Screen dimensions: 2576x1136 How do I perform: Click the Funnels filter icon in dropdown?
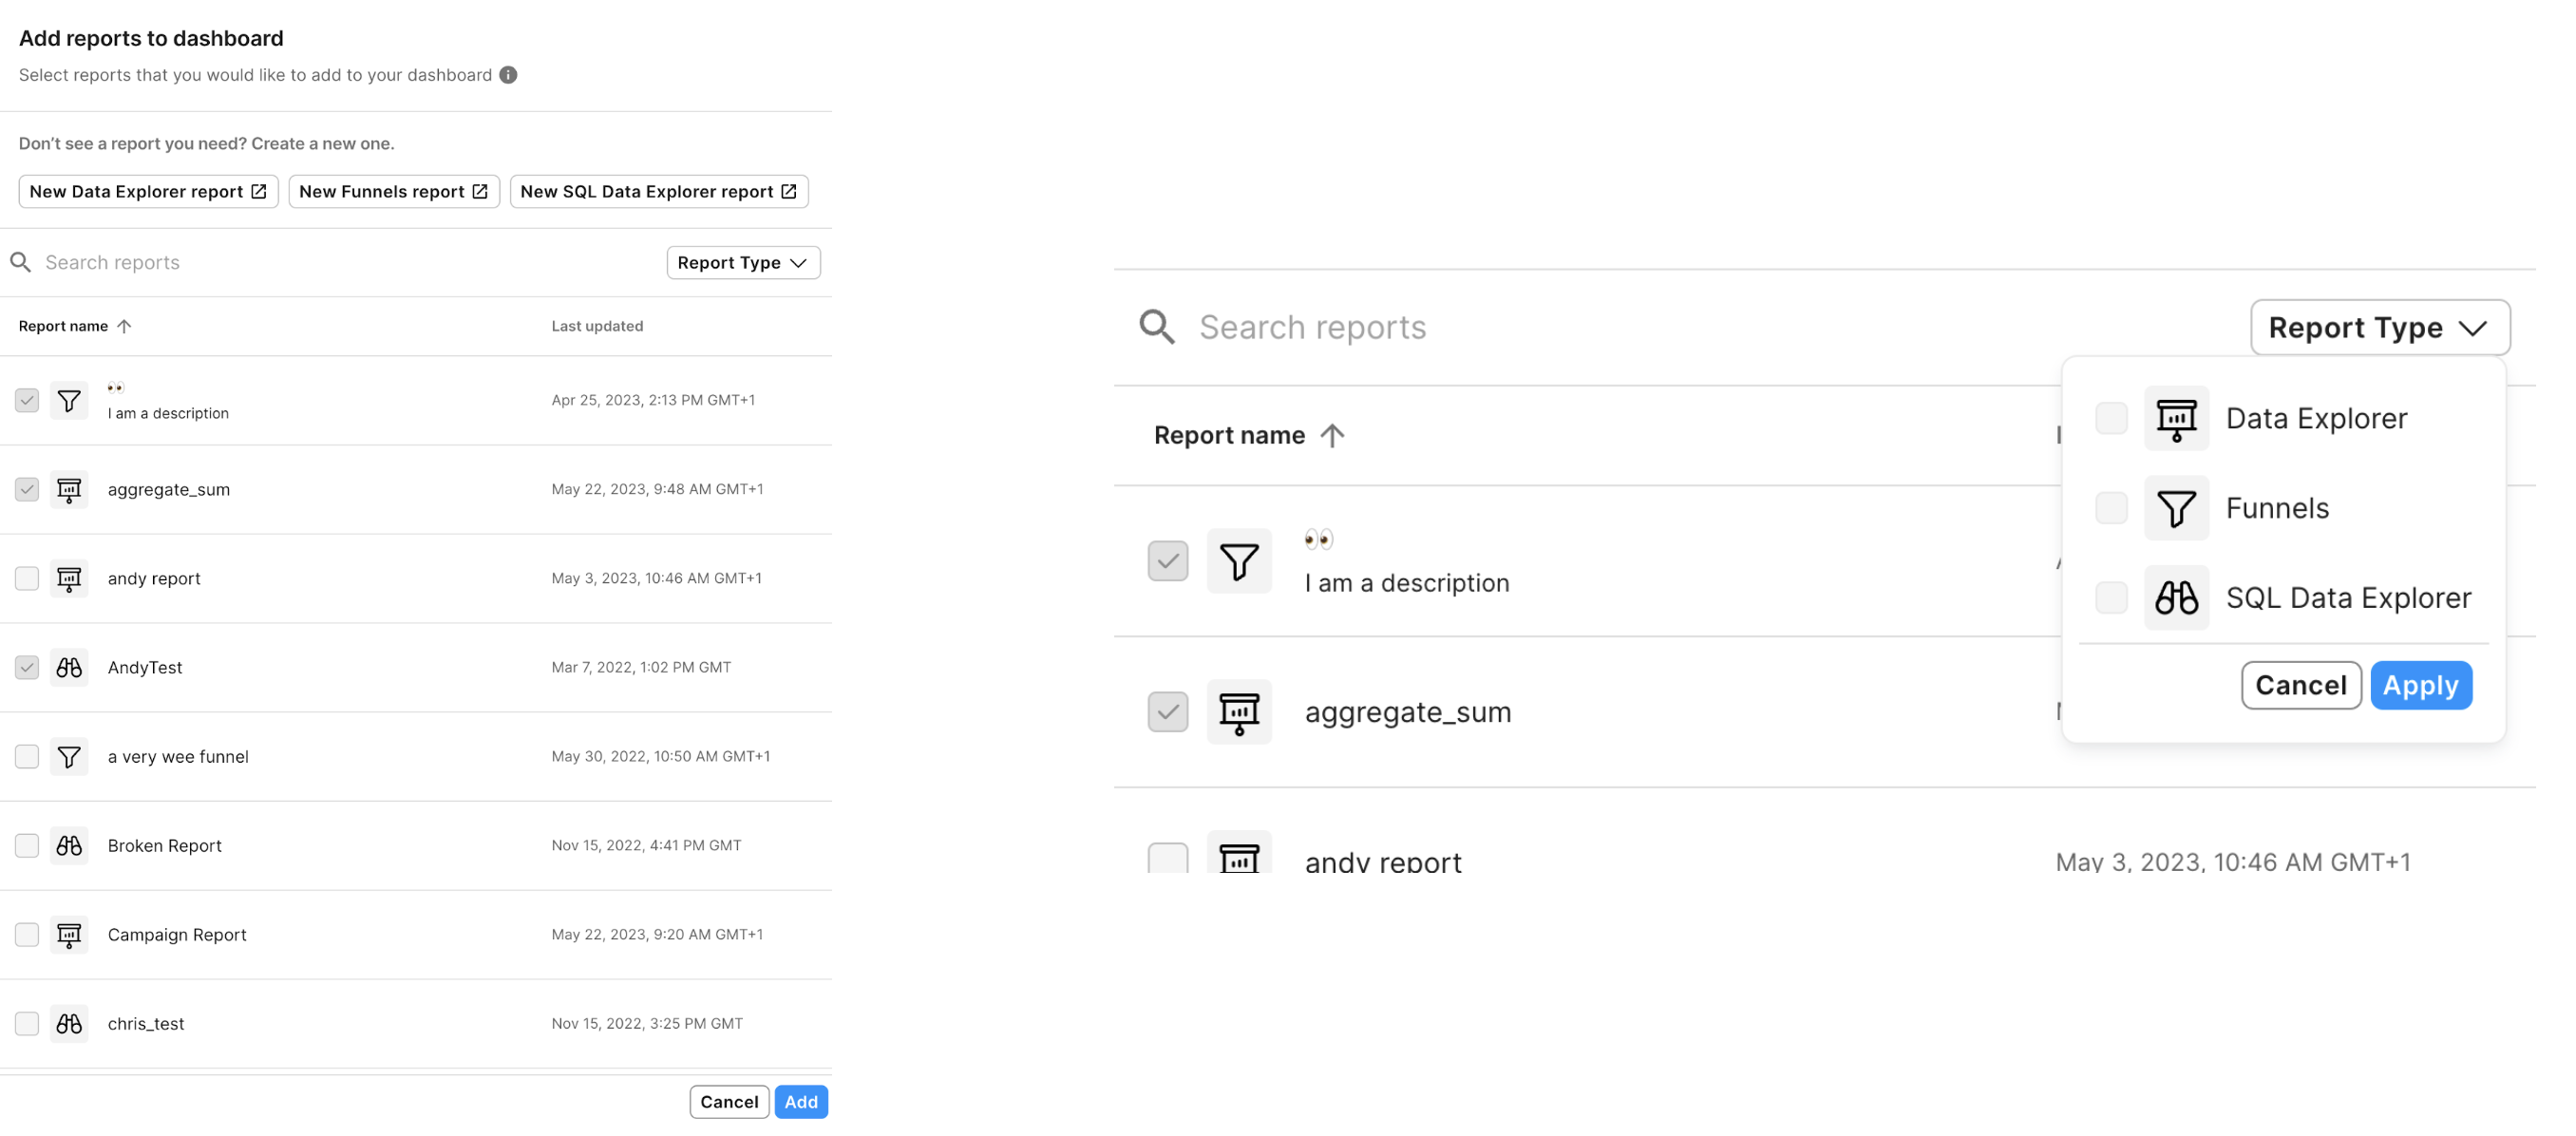pos(2176,508)
